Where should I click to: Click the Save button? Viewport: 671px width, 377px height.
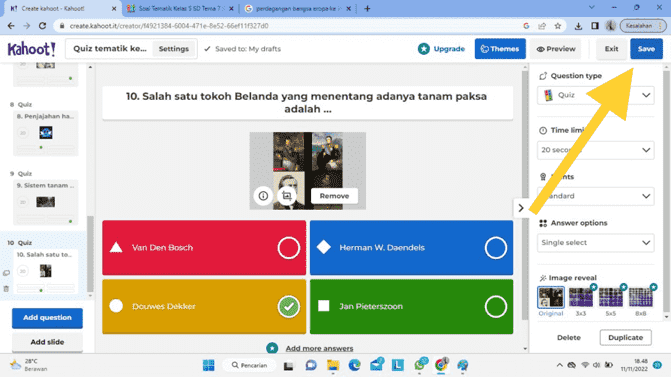[x=646, y=49]
